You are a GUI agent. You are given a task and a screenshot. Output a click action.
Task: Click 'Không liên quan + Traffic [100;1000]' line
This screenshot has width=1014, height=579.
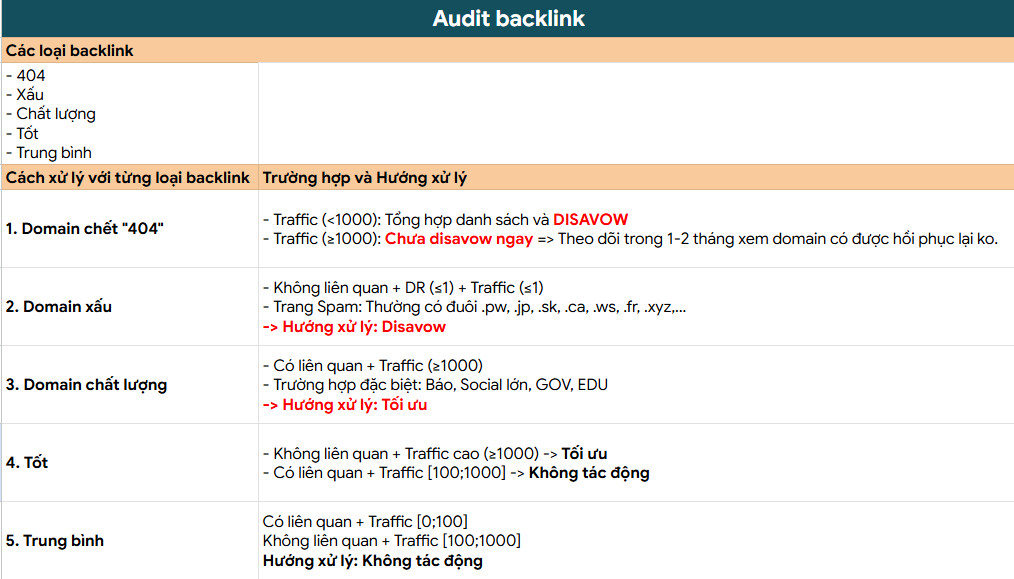coord(392,541)
